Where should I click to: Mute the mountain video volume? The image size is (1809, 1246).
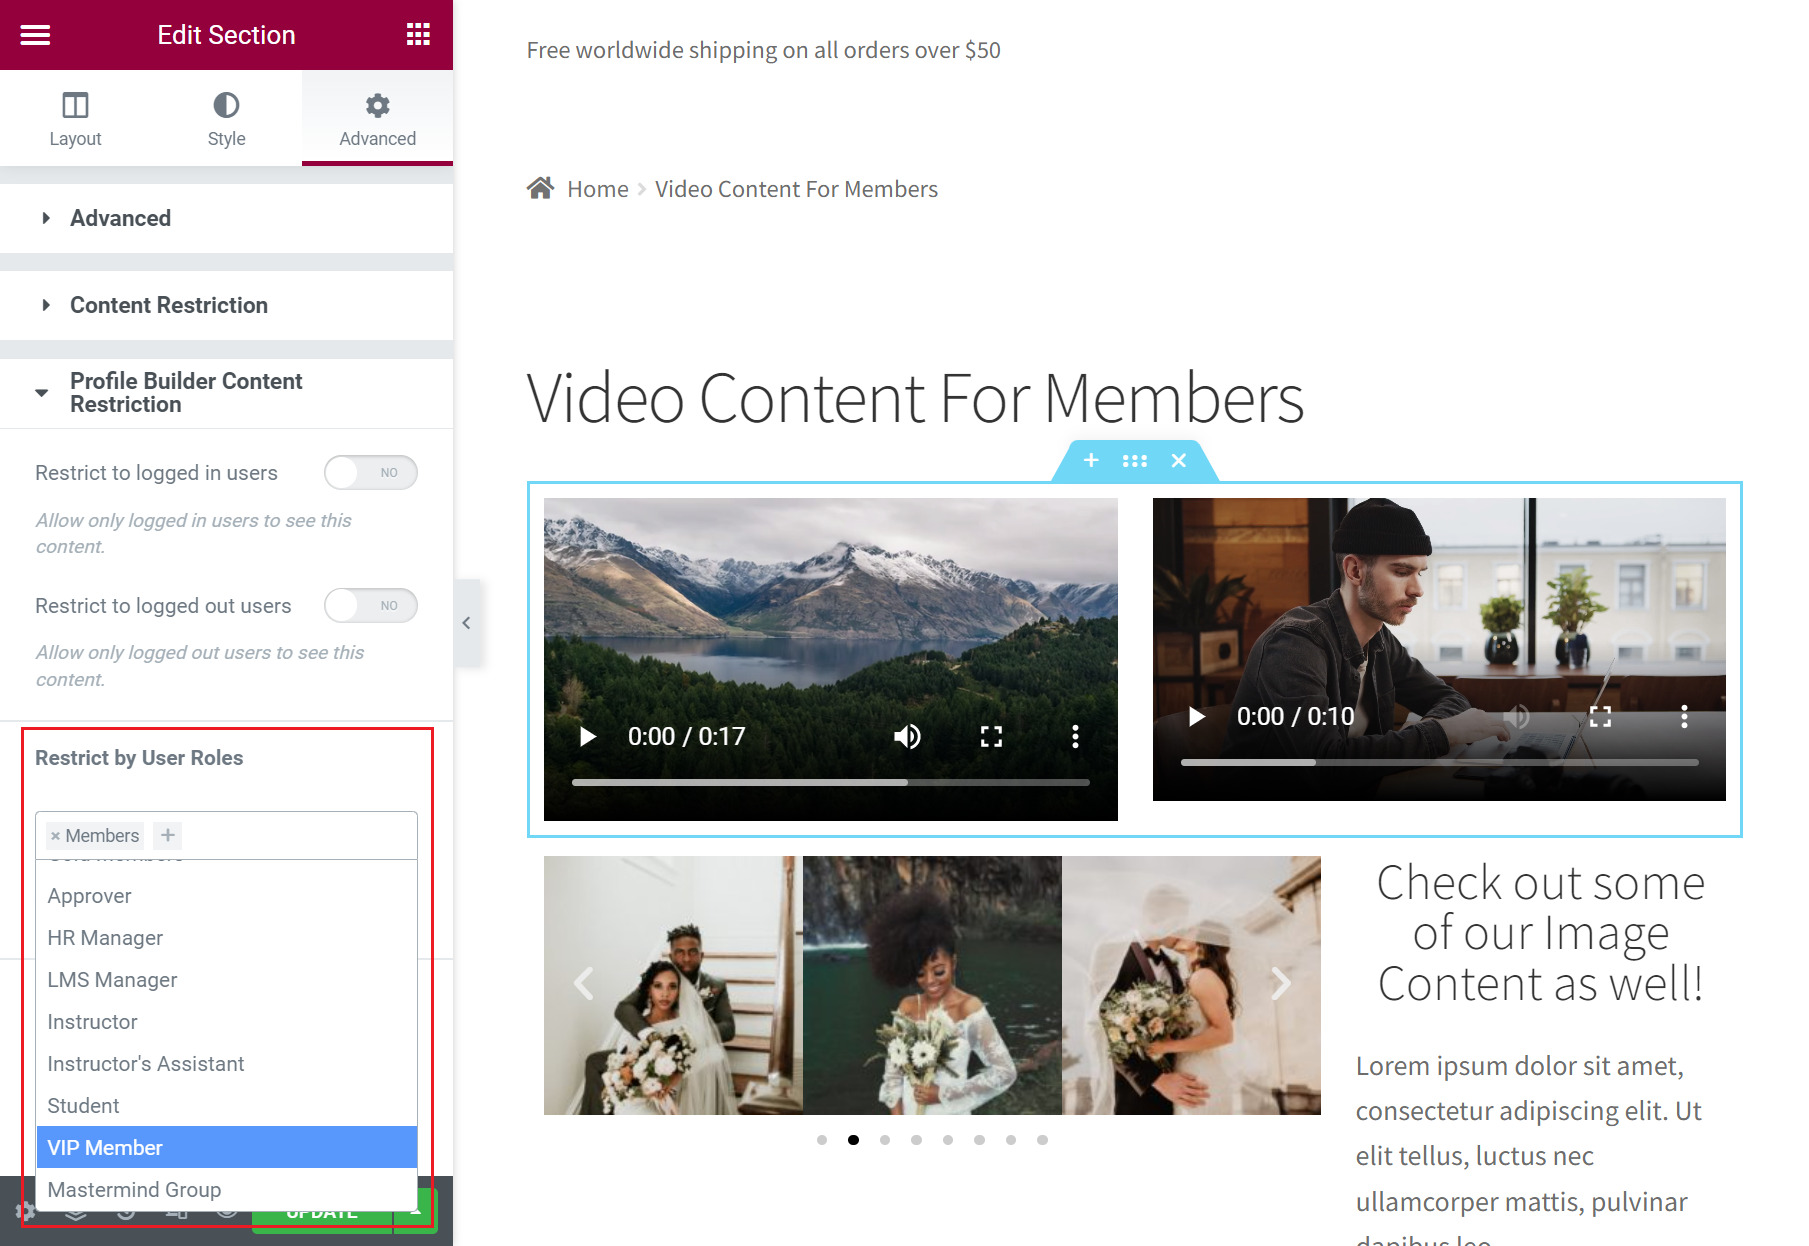click(x=907, y=737)
